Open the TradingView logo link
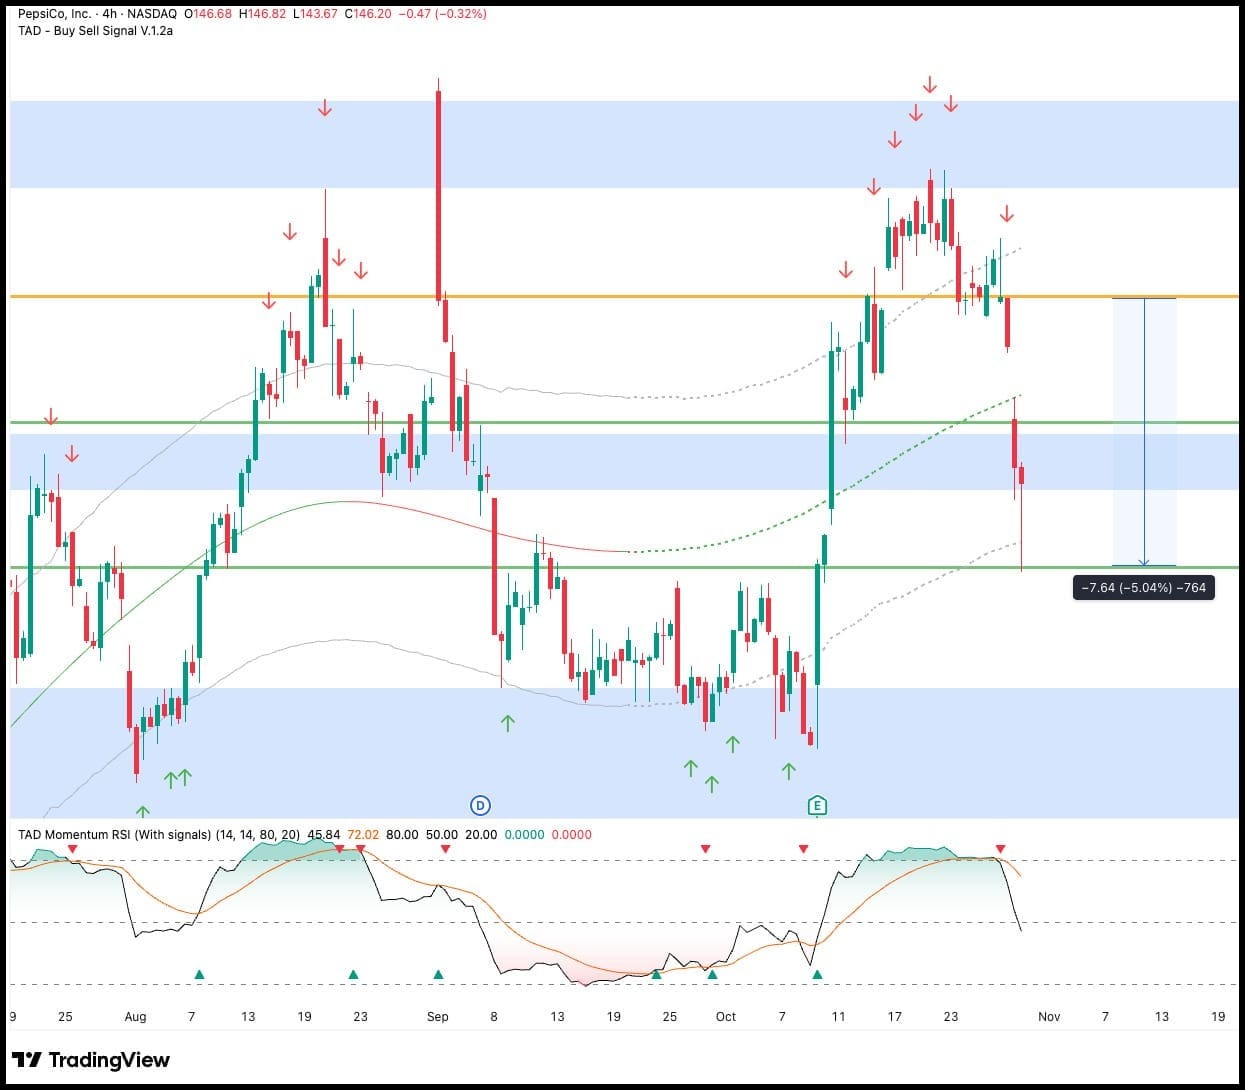The height and width of the screenshot is (1090, 1245). coord(91,1060)
